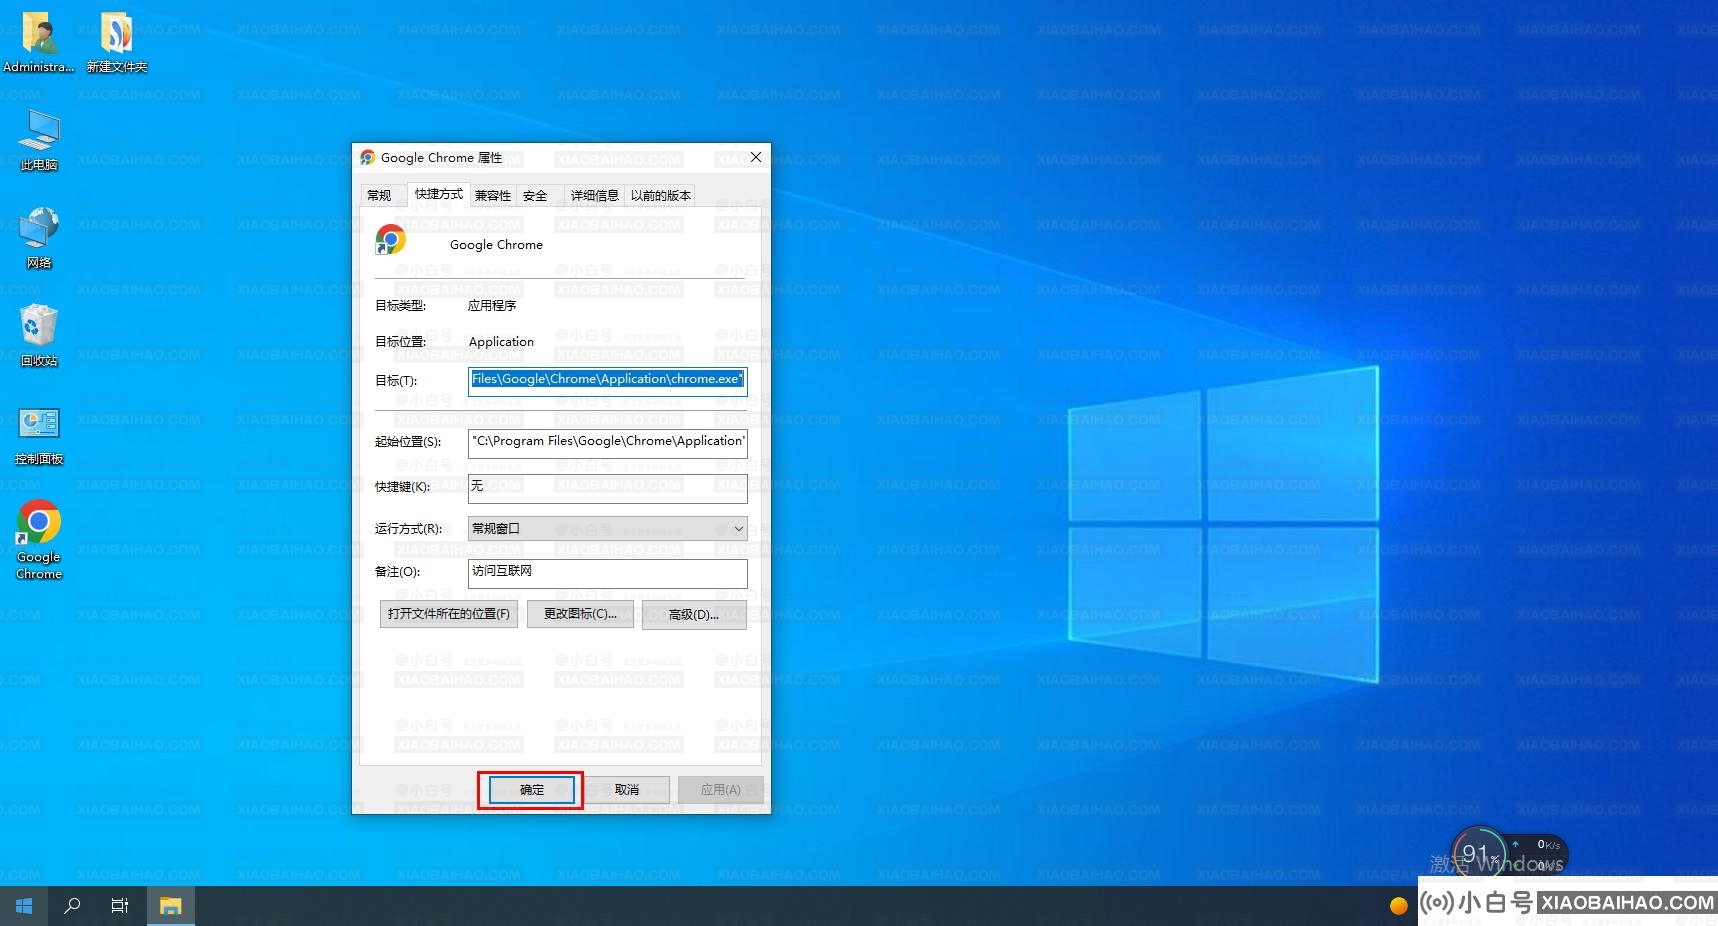Click the 目标类型 label
The width and height of the screenshot is (1718, 926).
click(400, 306)
